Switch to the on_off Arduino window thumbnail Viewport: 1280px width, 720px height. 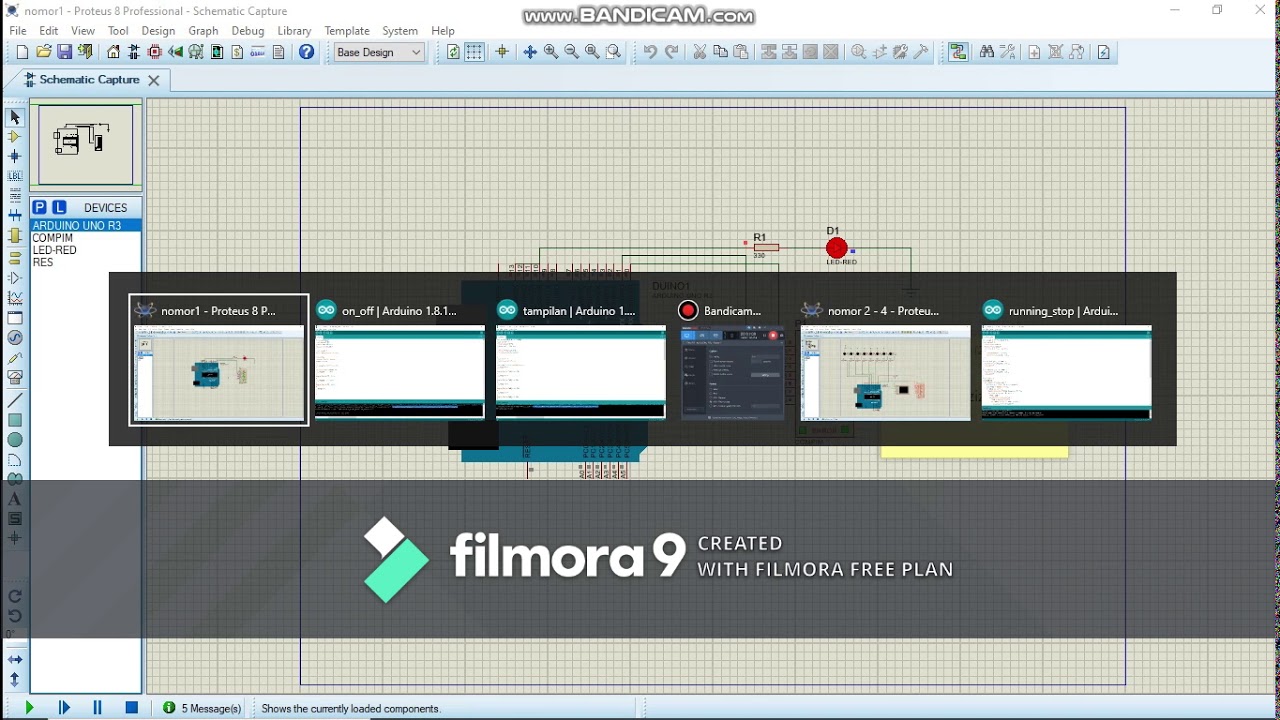(x=399, y=360)
